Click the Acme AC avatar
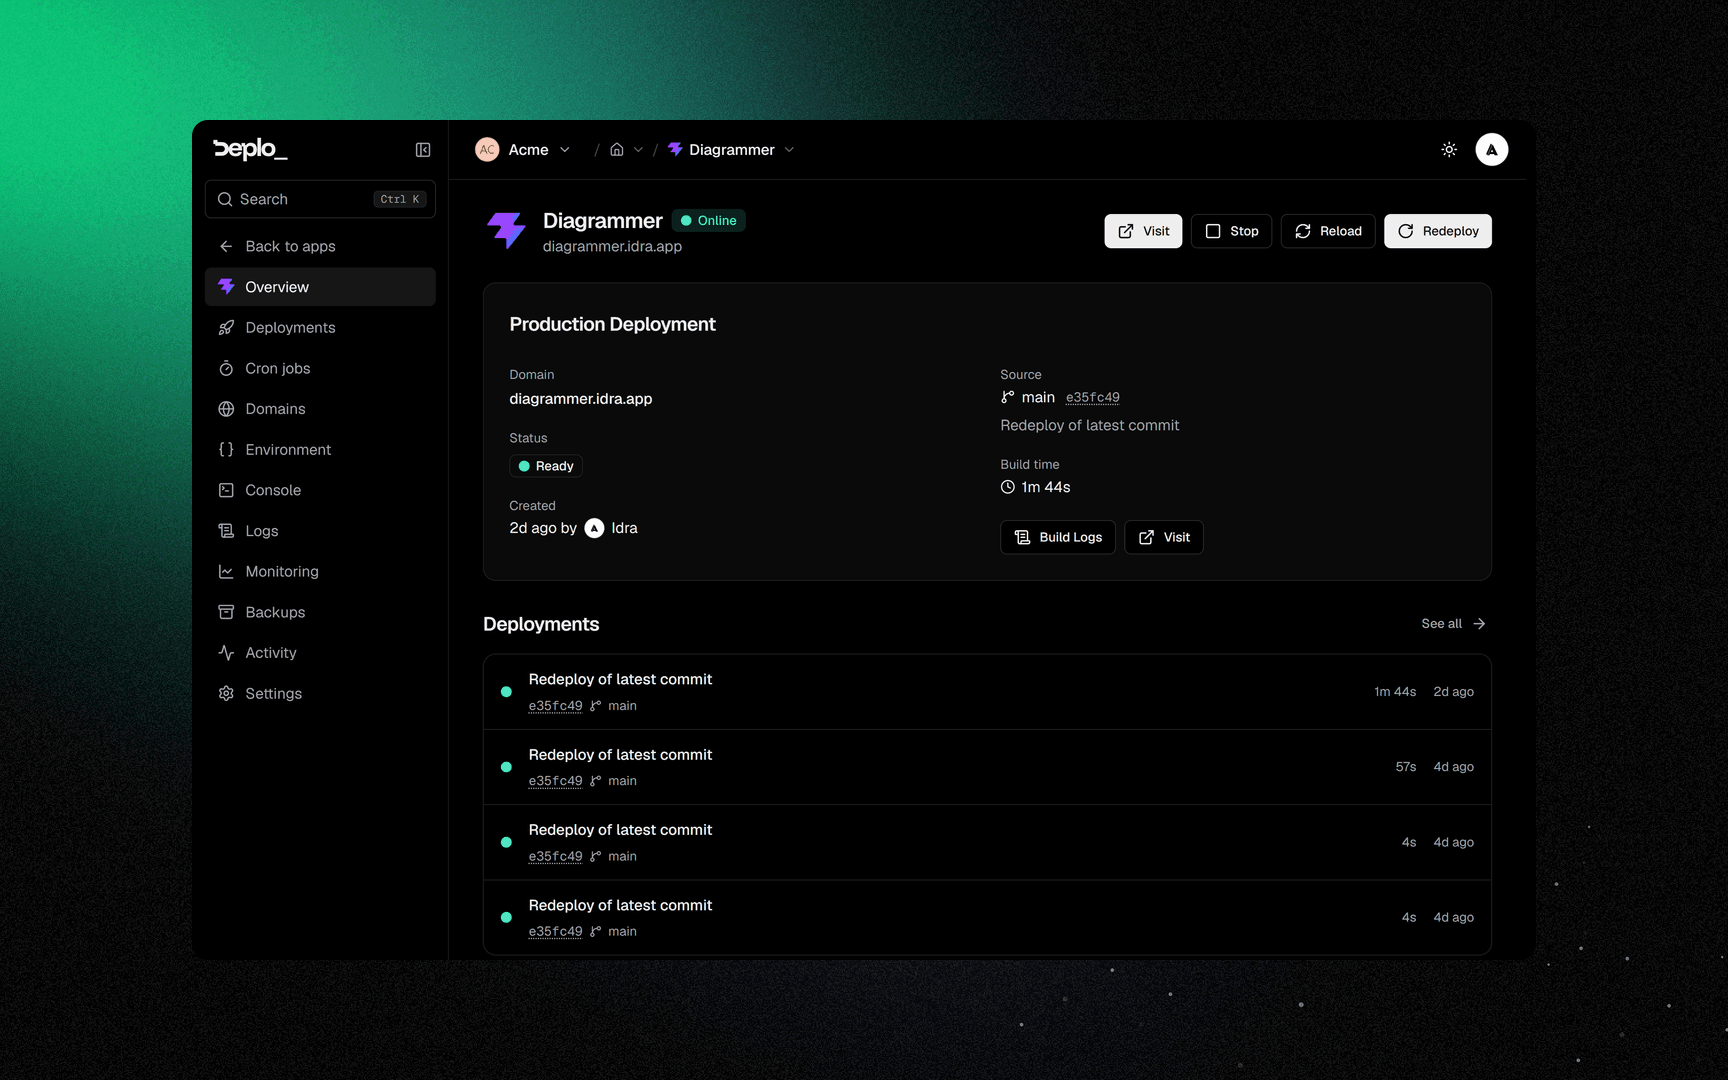The height and width of the screenshot is (1080, 1728). 487,150
